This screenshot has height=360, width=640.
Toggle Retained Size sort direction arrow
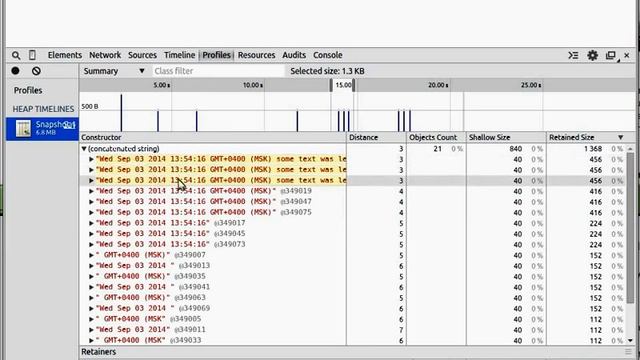(x=620, y=138)
